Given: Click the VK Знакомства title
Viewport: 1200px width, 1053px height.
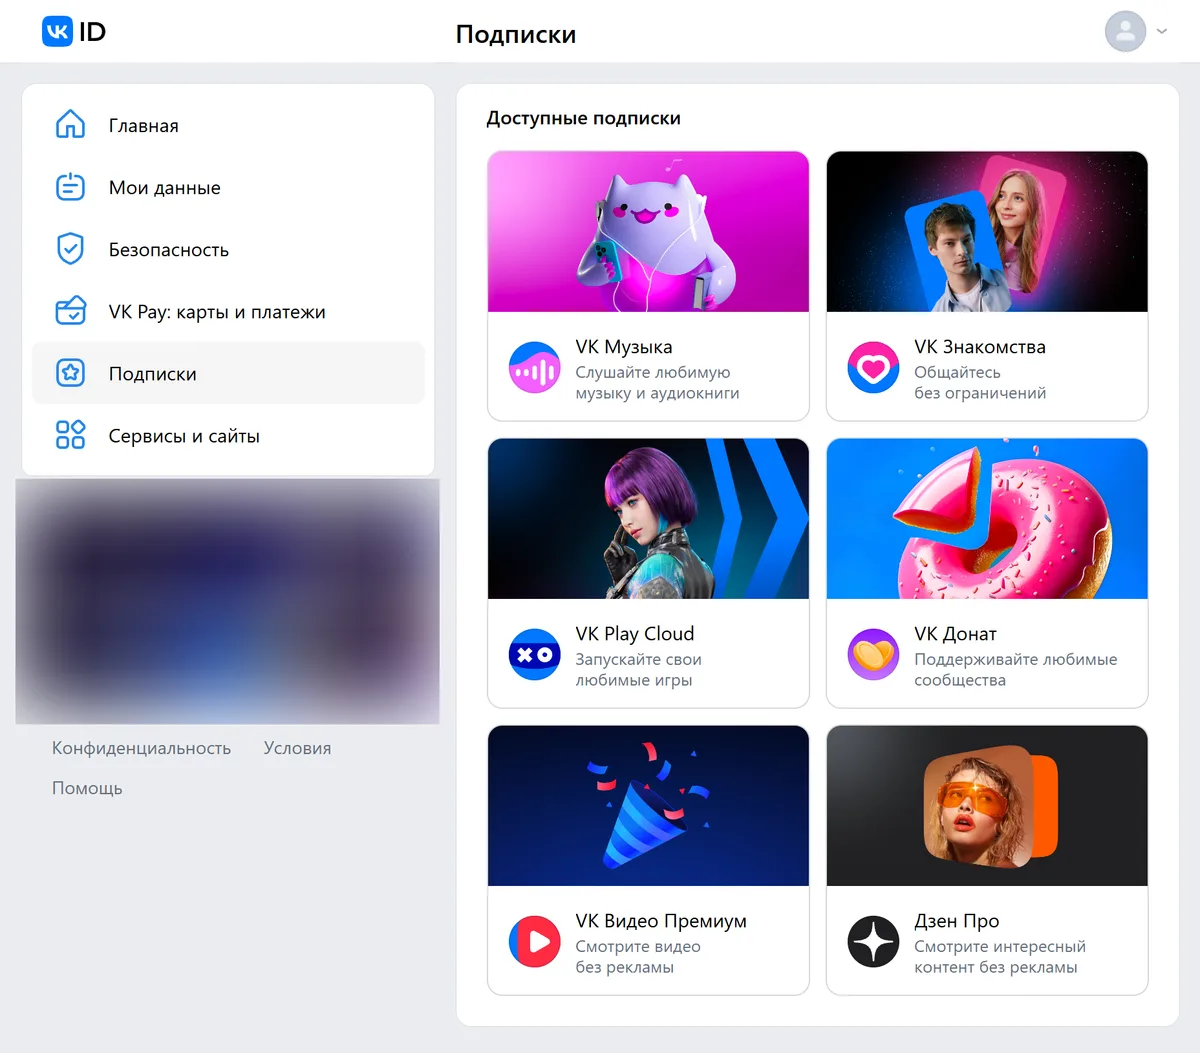Looking at the screenshot, I should click(980, 347).
